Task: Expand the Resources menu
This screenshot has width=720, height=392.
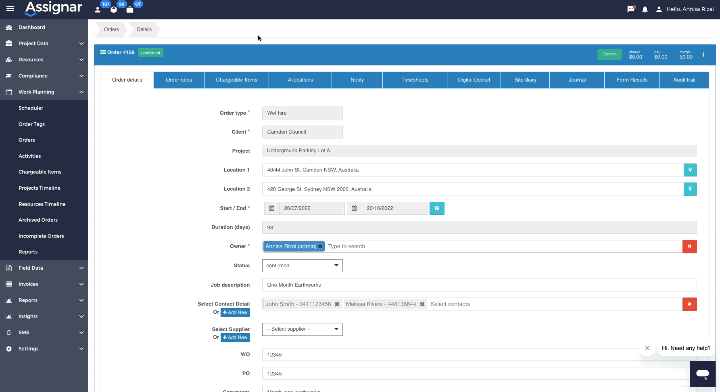Action: pos(81,60)
